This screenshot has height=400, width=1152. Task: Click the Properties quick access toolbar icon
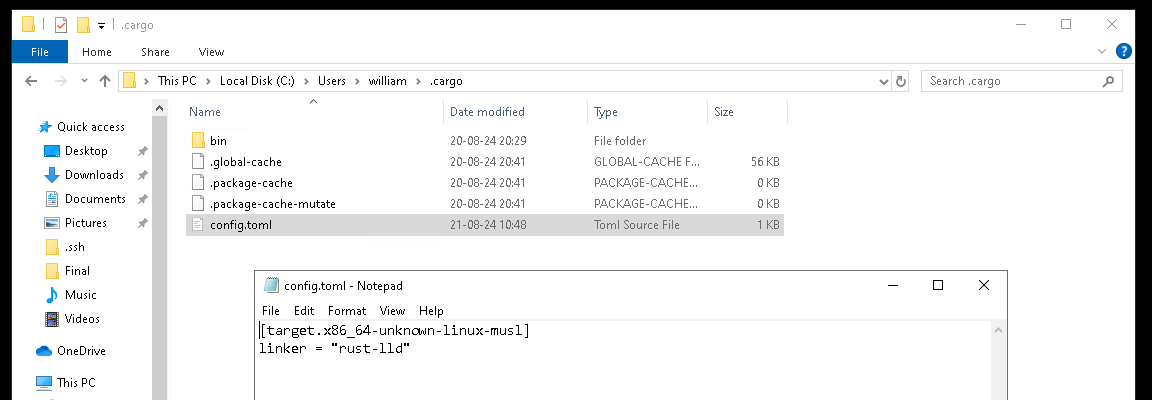click(x=60, y=25)
